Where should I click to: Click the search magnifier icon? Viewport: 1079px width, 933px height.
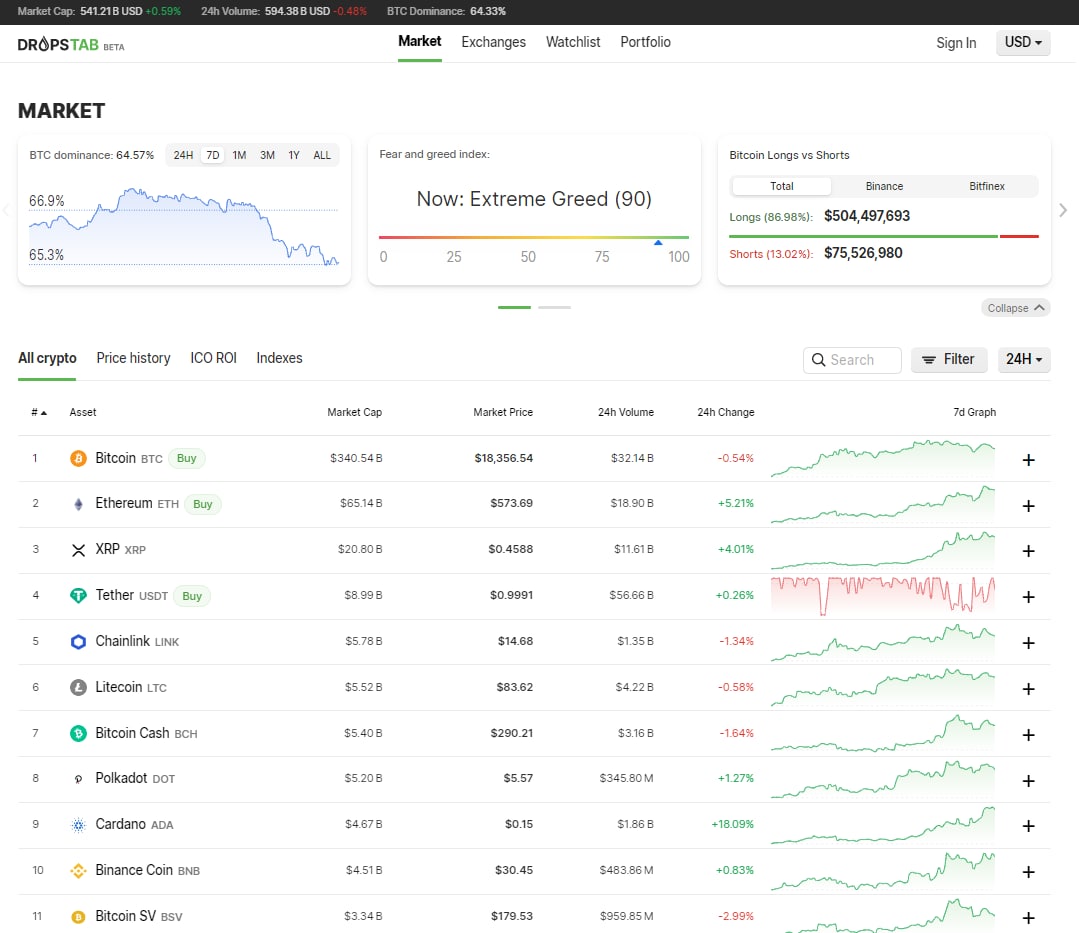[x=818, y=360]
